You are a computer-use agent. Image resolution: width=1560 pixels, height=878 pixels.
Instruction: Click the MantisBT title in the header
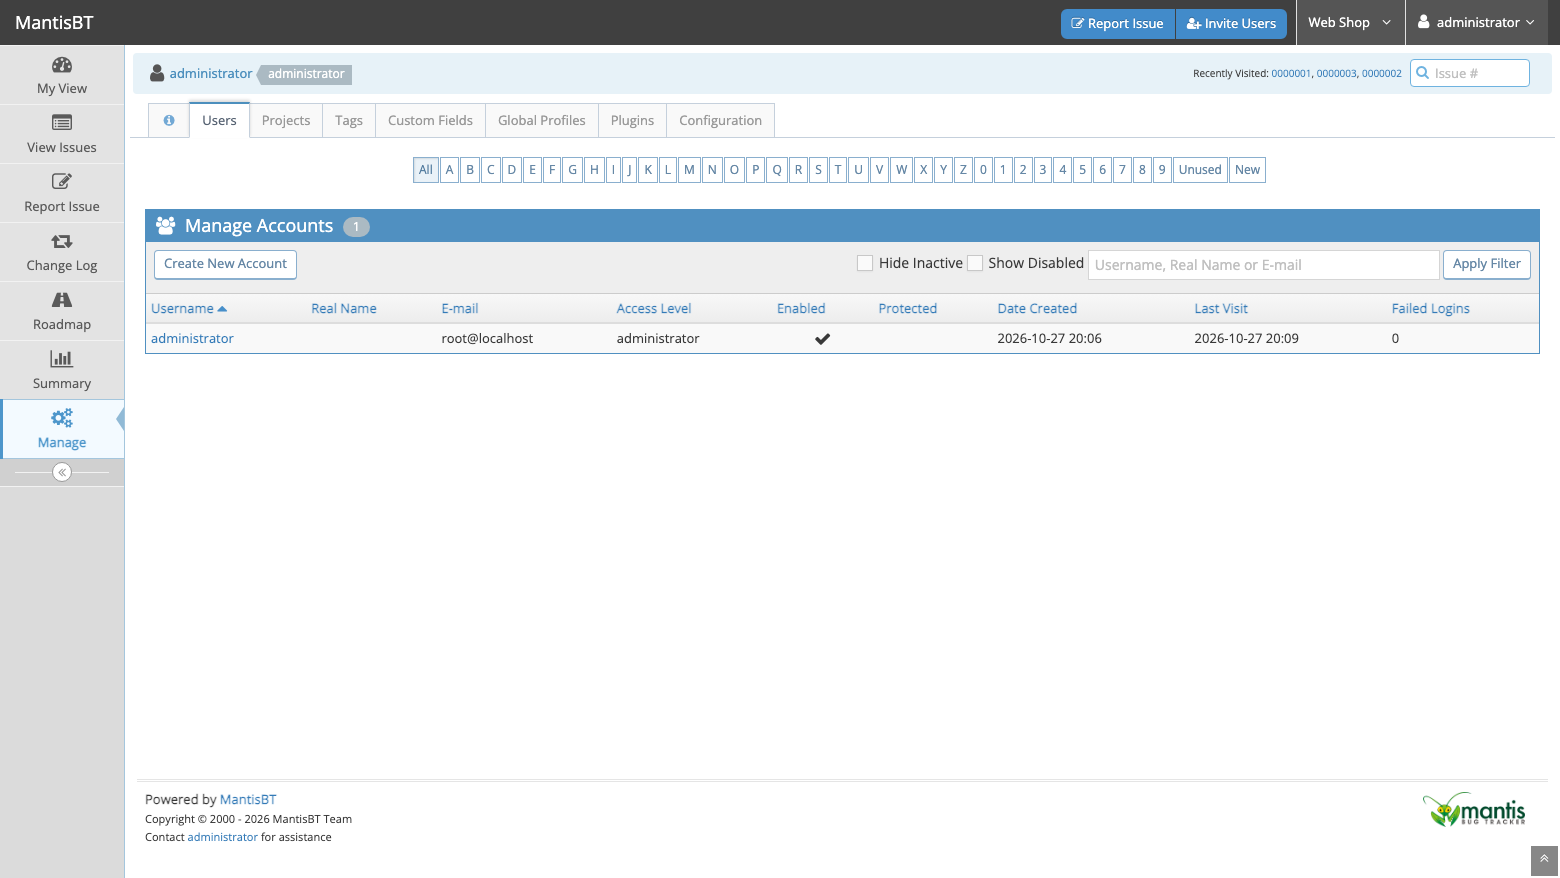point(54,22)
